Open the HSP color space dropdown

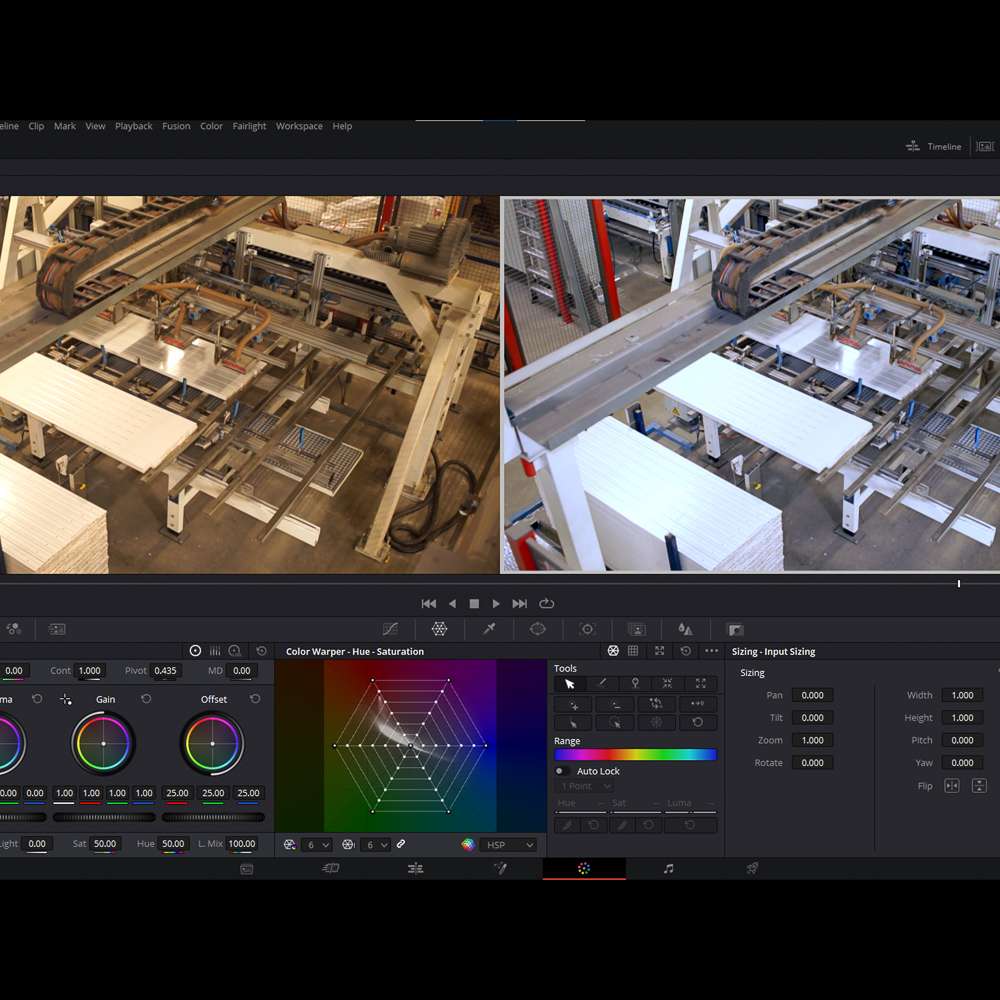508,844
